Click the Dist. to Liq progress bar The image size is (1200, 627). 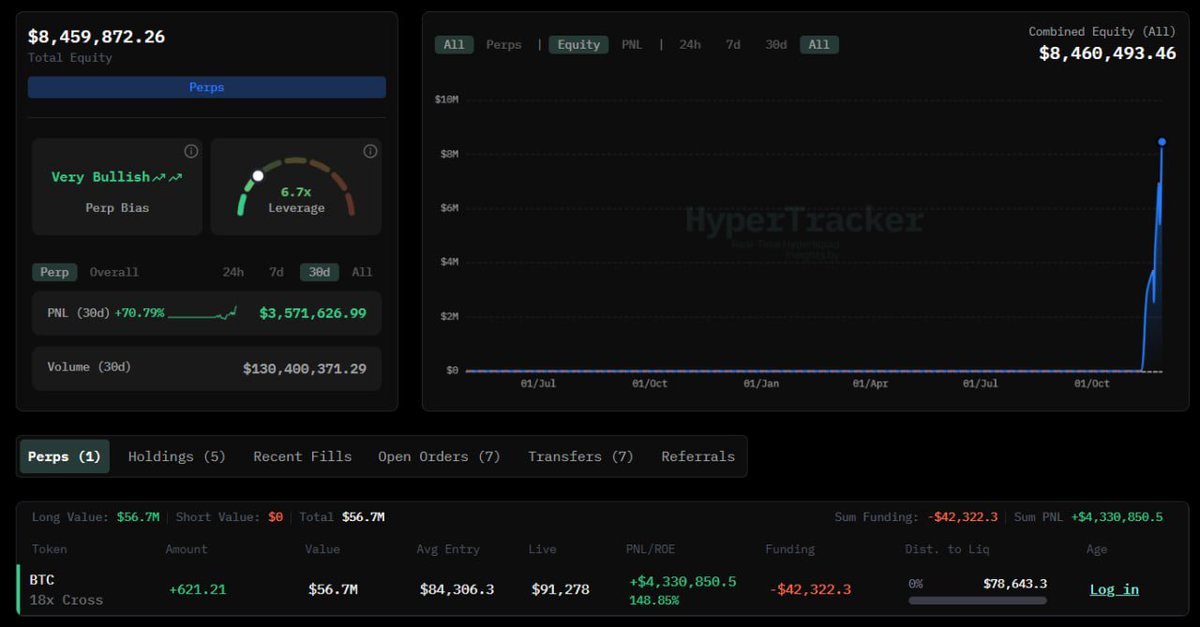pyautogui.click(x=978, y=601)
